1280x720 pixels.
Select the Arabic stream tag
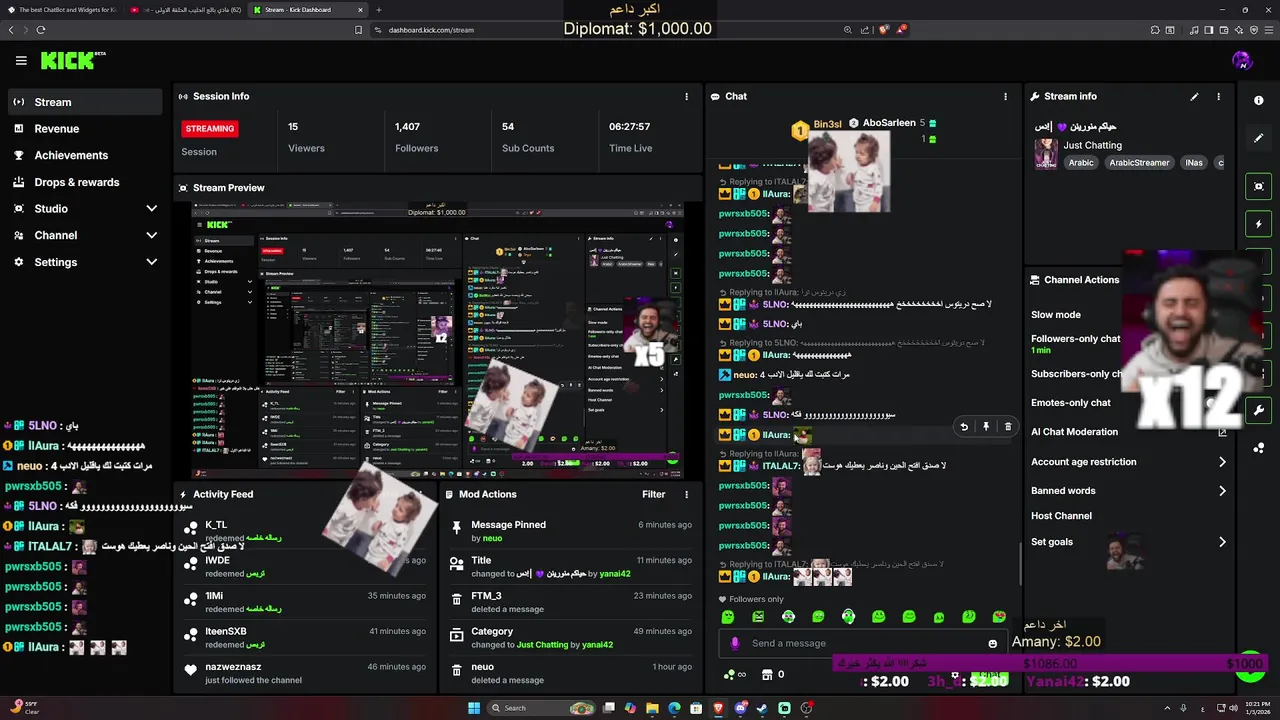point(1081,163)
